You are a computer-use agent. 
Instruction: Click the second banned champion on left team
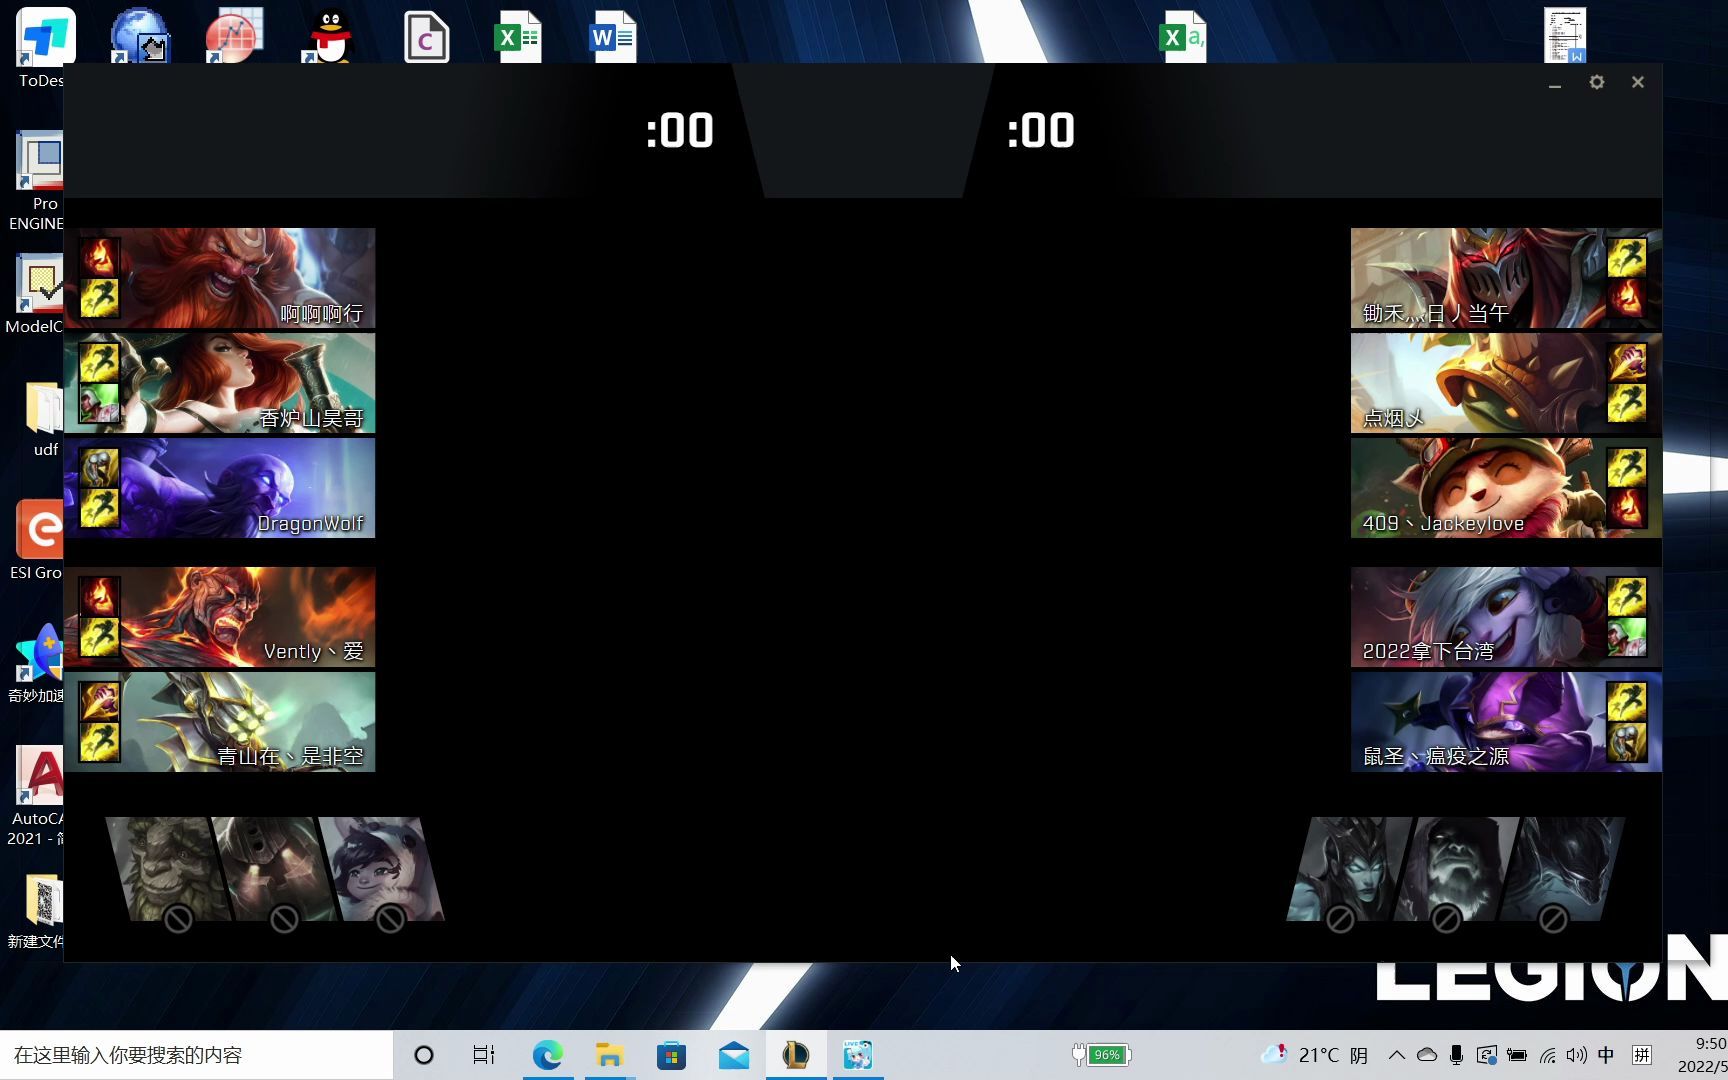pos(275,869)
